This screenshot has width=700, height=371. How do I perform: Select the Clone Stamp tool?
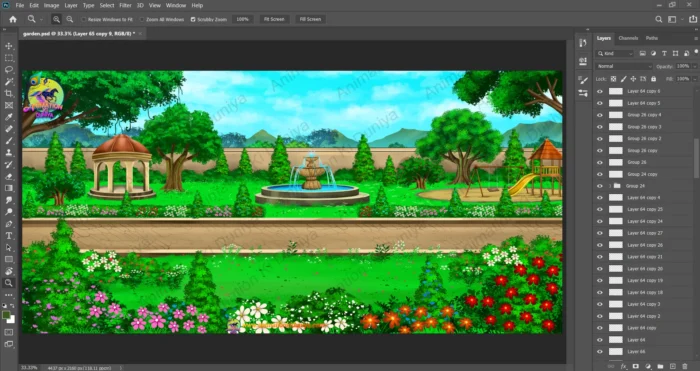8,153
